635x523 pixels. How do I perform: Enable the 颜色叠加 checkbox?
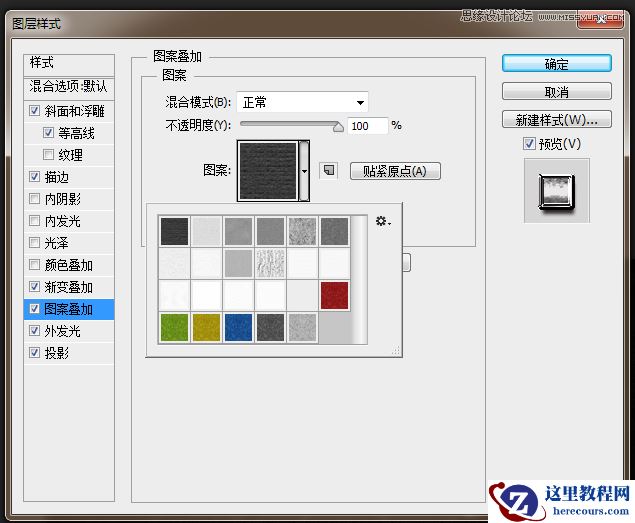[34, 265]
